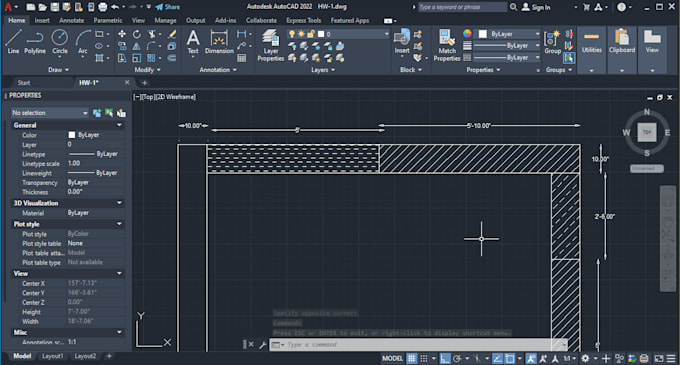
Task: Click the keyword search box
Action: [462, 7]
